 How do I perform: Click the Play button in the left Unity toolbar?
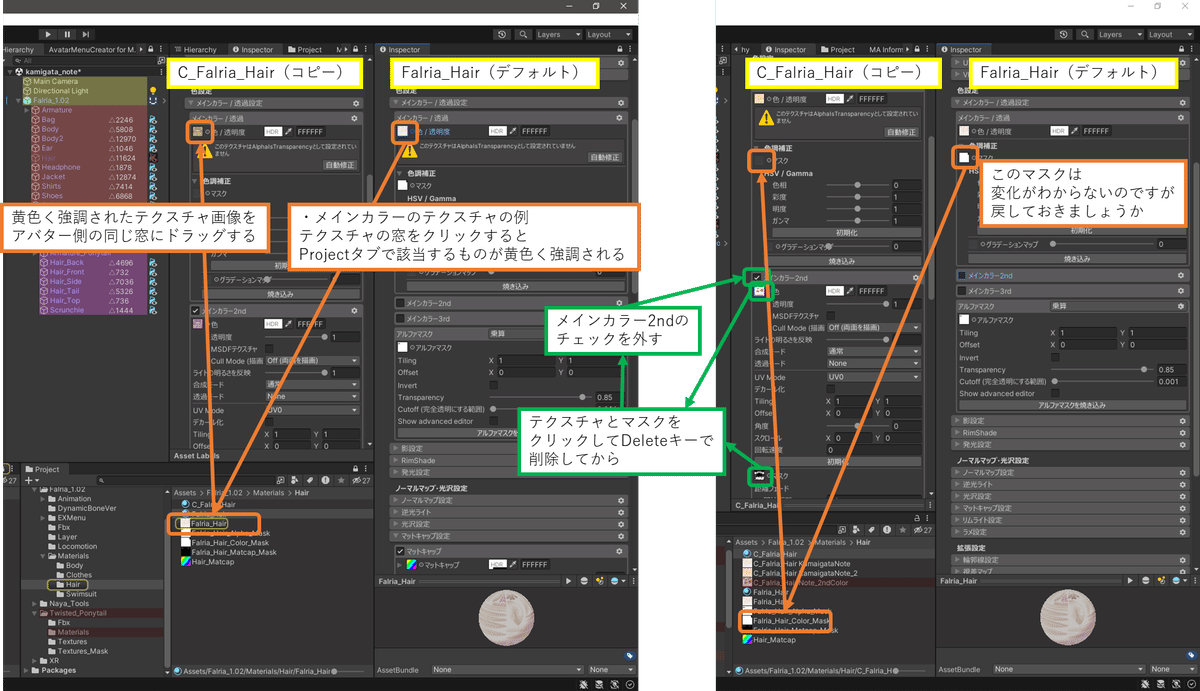(46, 34)
